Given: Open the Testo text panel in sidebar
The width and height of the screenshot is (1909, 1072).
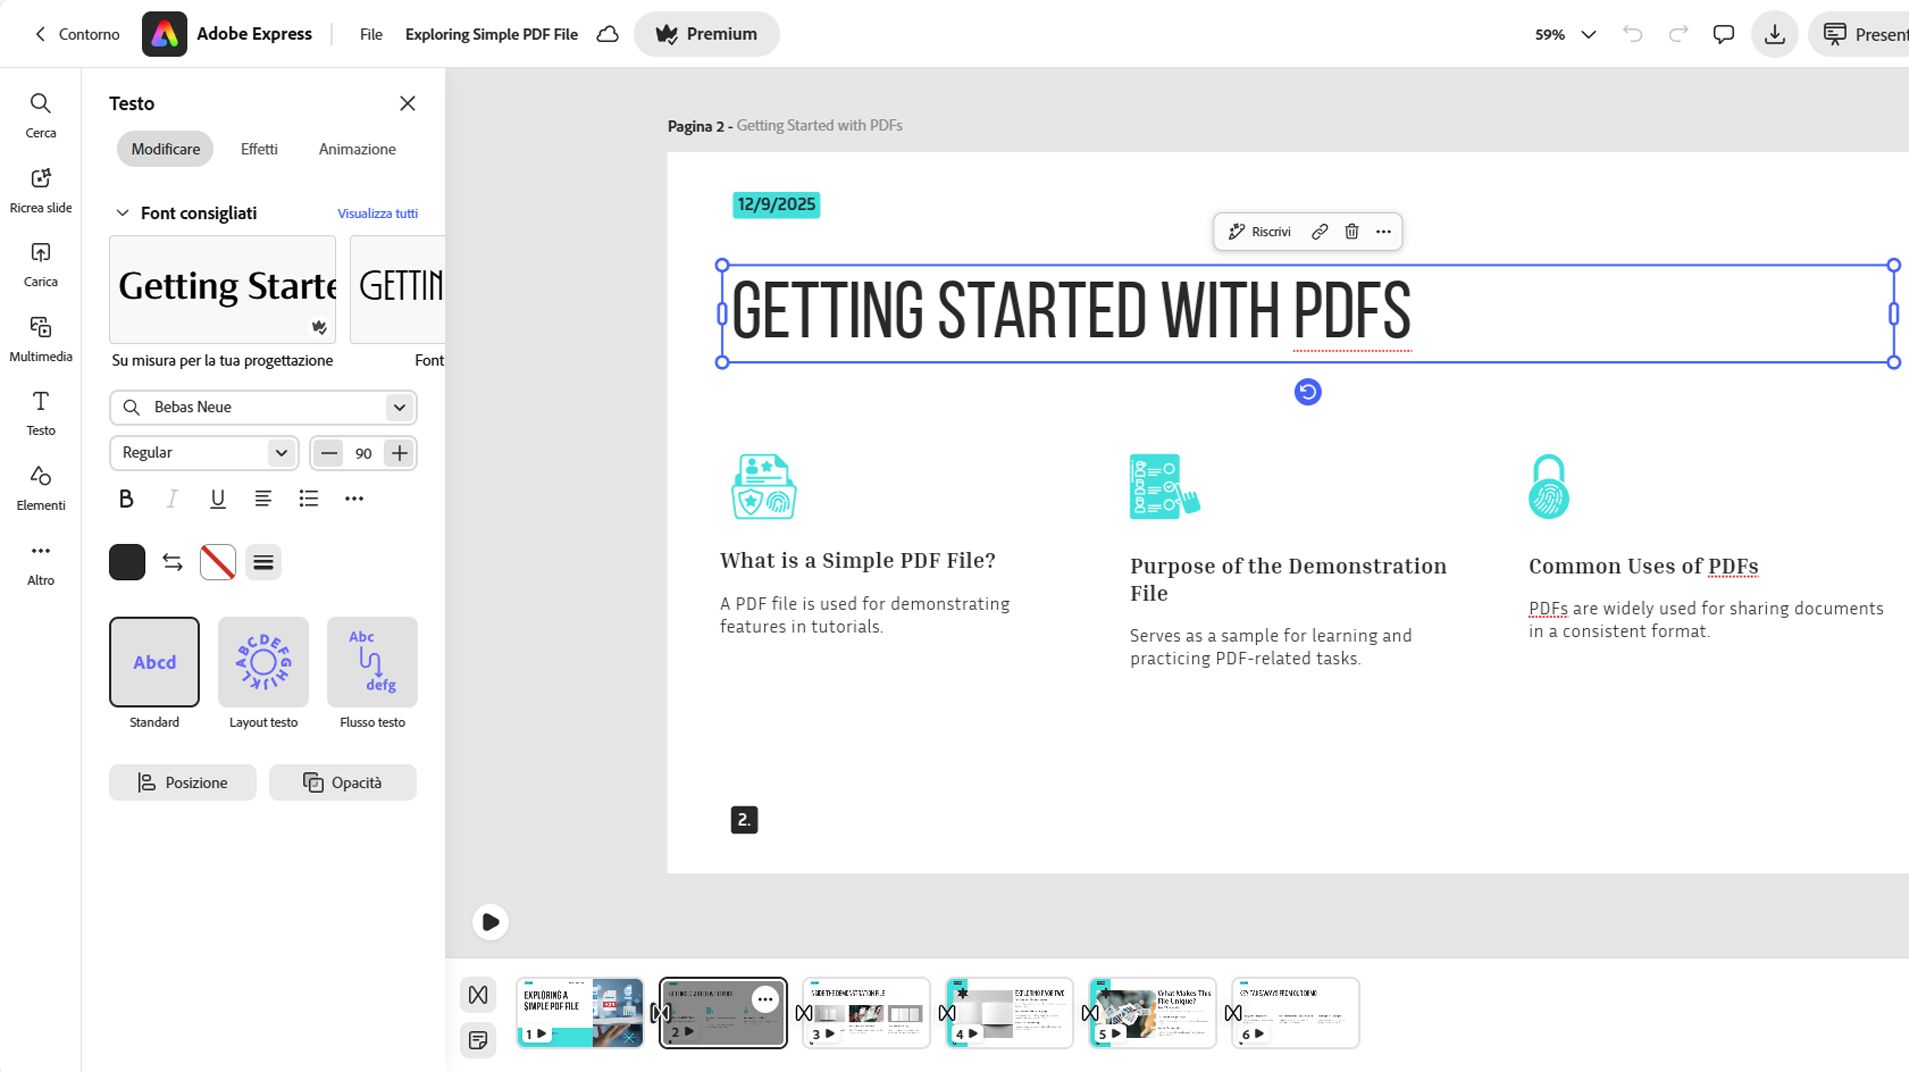Looking at the screenshot, I should click(x=40, y=413).
